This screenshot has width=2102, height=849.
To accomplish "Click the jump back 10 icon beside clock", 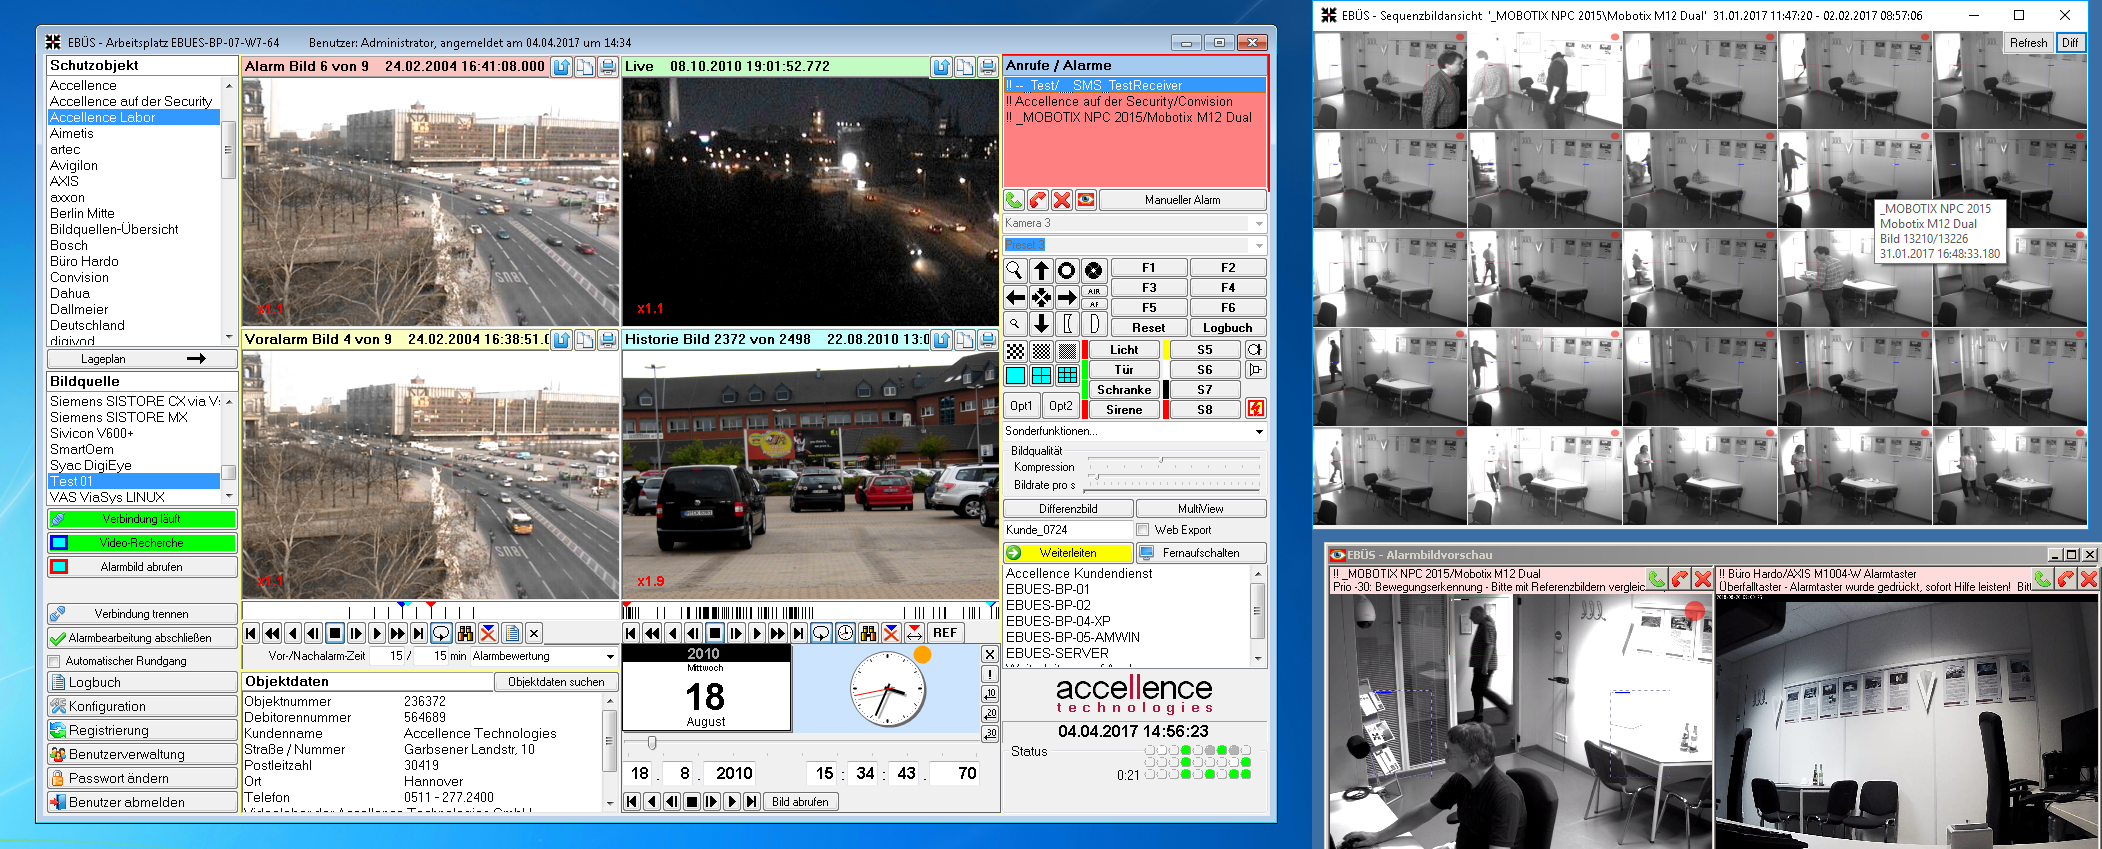I will tap(990, 694).
